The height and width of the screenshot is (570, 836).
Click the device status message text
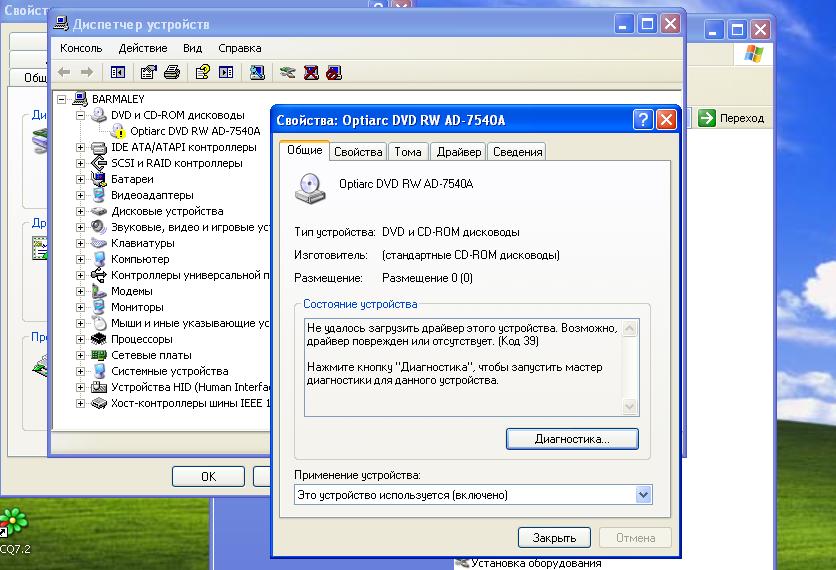[x=462, y=354]
